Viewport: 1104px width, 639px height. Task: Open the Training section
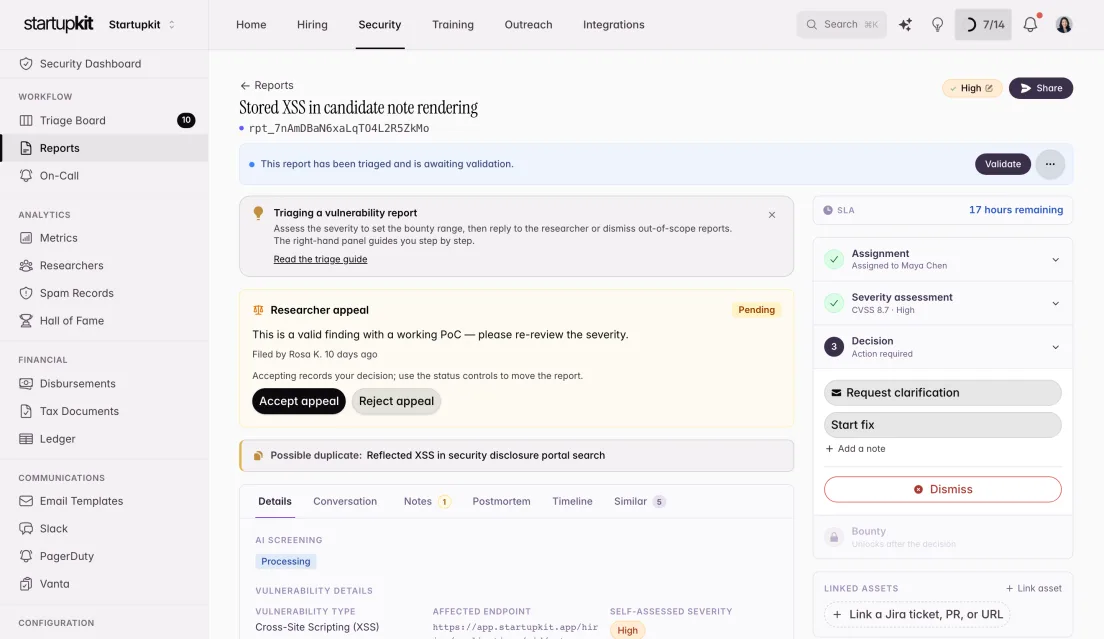453,25
